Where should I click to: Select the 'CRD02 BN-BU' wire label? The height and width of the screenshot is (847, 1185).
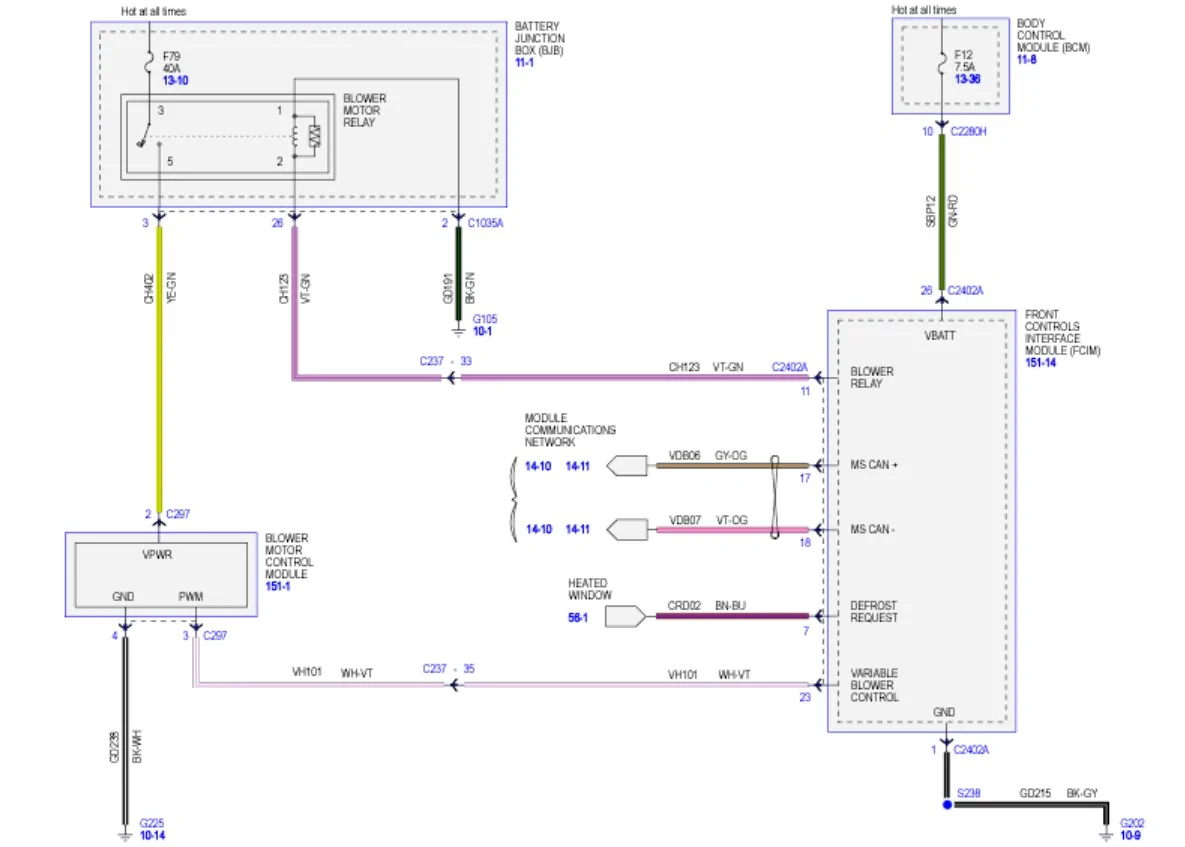pos(707,606)
